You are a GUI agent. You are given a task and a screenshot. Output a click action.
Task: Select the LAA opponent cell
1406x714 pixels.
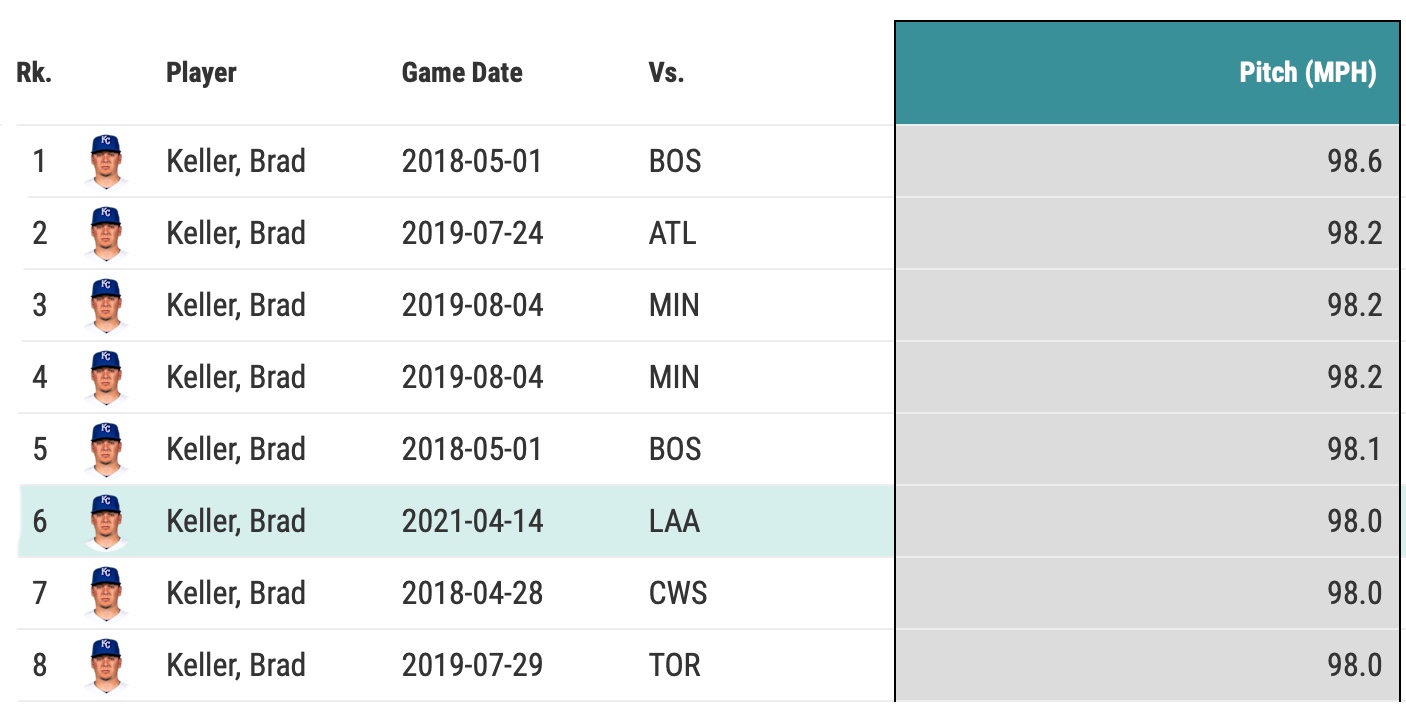pos(674,521)
